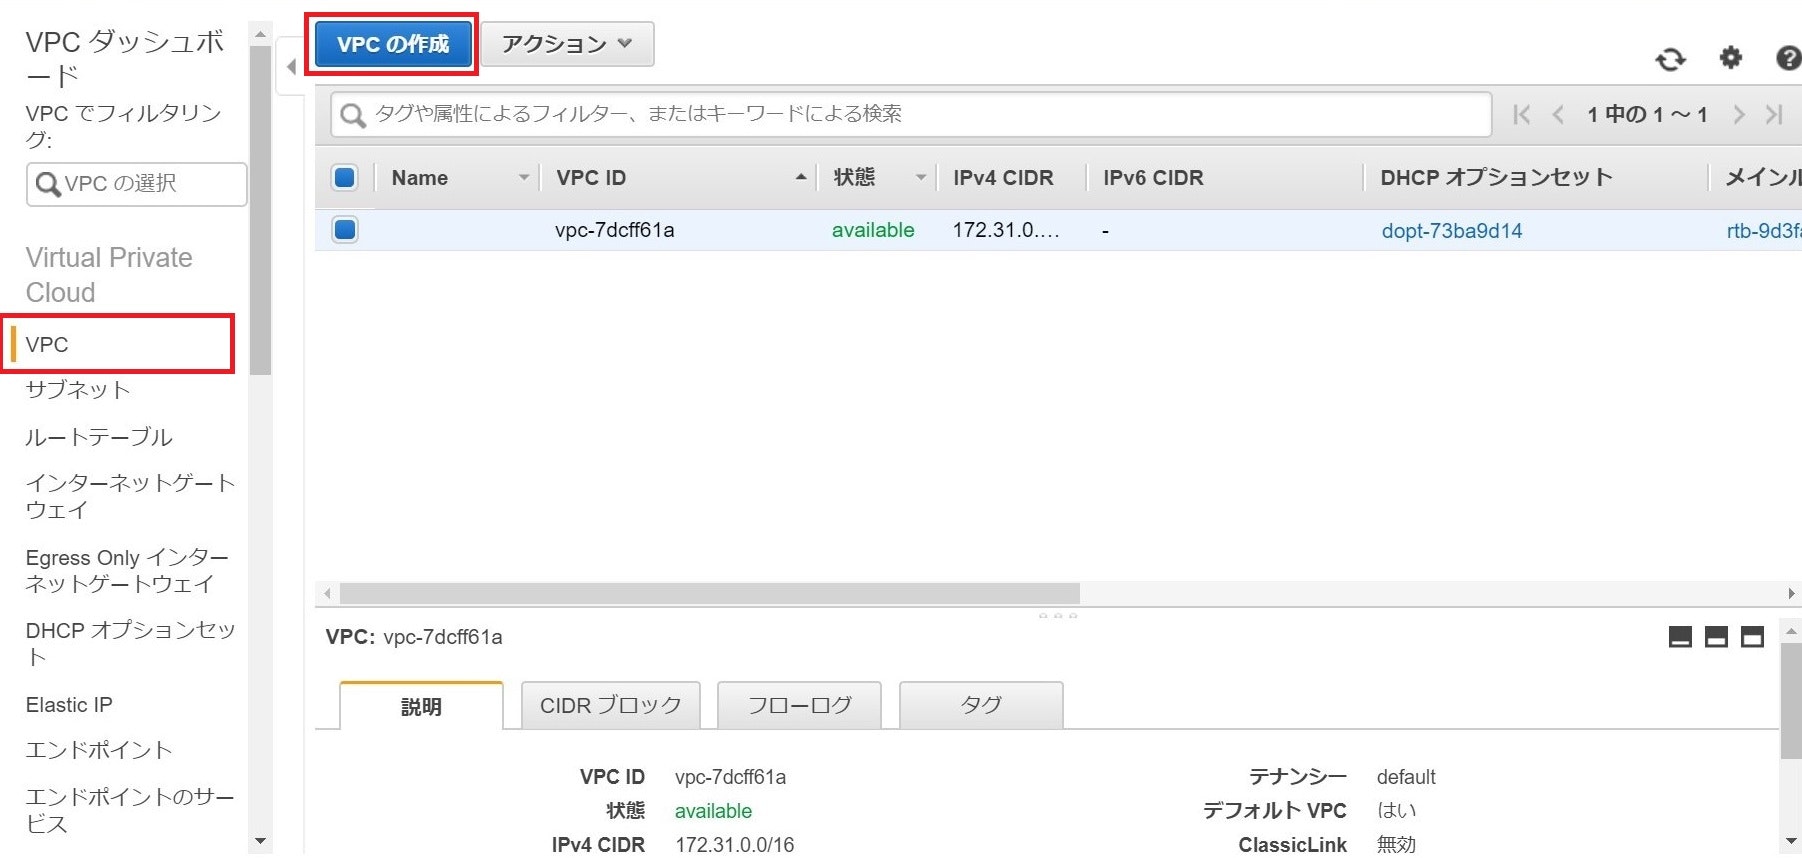Click table scrollbar left arrow
The image size is (1802, 858).
tap(327, 594)
